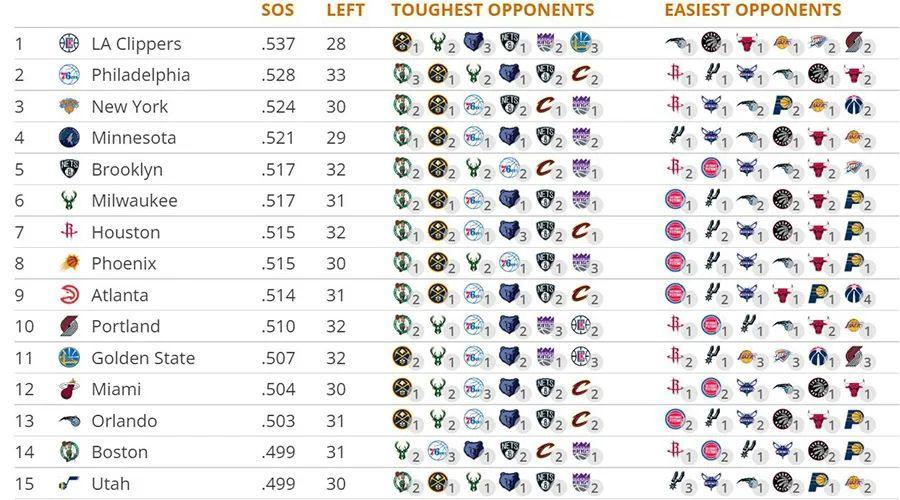
Task: Click the Orlando team name
Action: [124, 421]
